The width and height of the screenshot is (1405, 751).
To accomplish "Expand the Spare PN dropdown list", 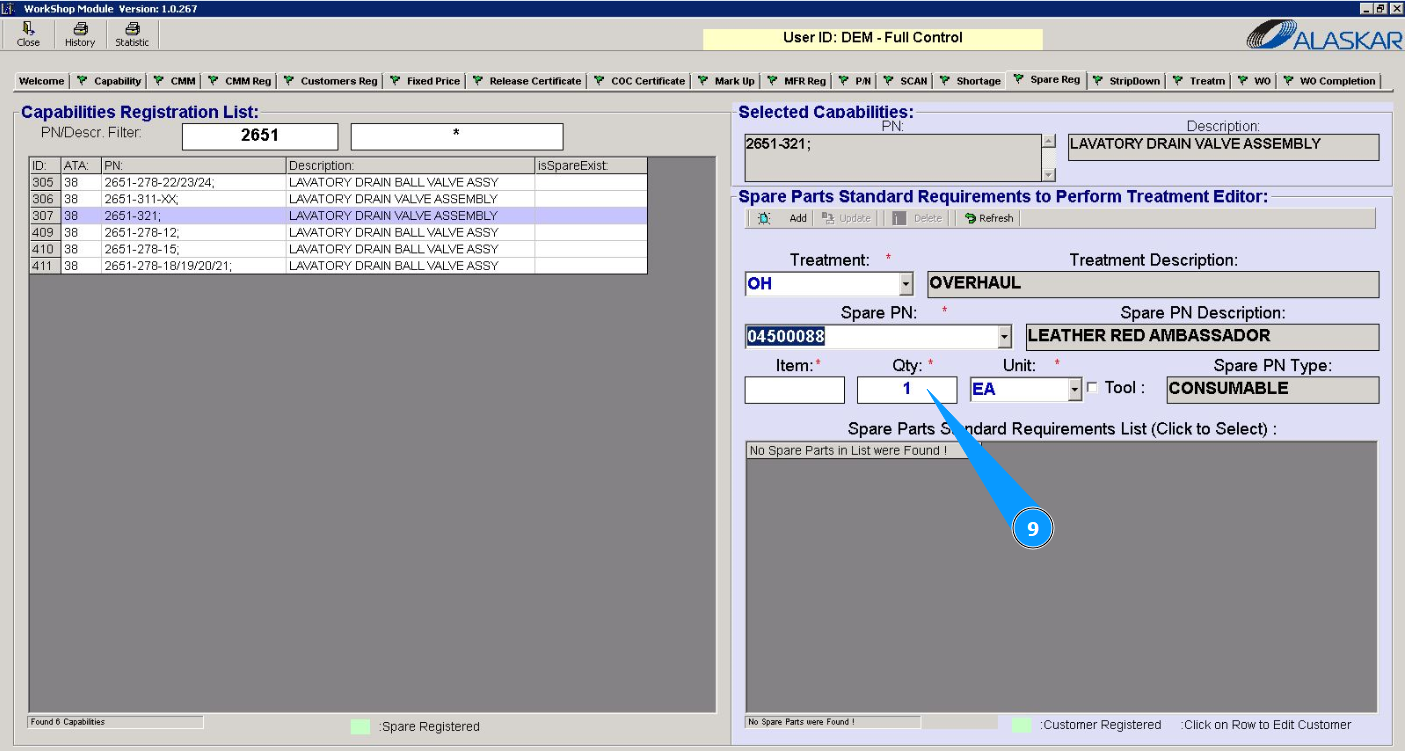I will click(1005, 337).
